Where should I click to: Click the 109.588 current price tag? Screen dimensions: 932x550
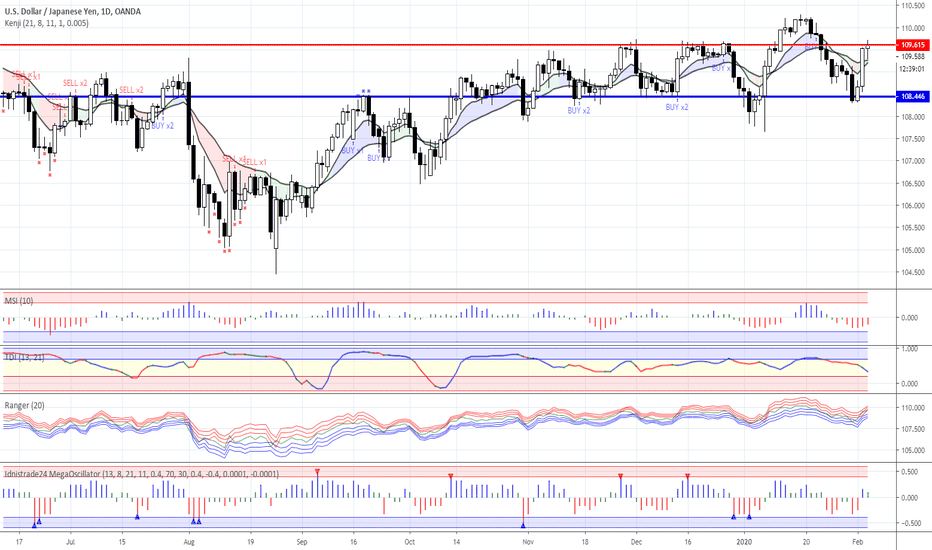(x=912, y=57)
